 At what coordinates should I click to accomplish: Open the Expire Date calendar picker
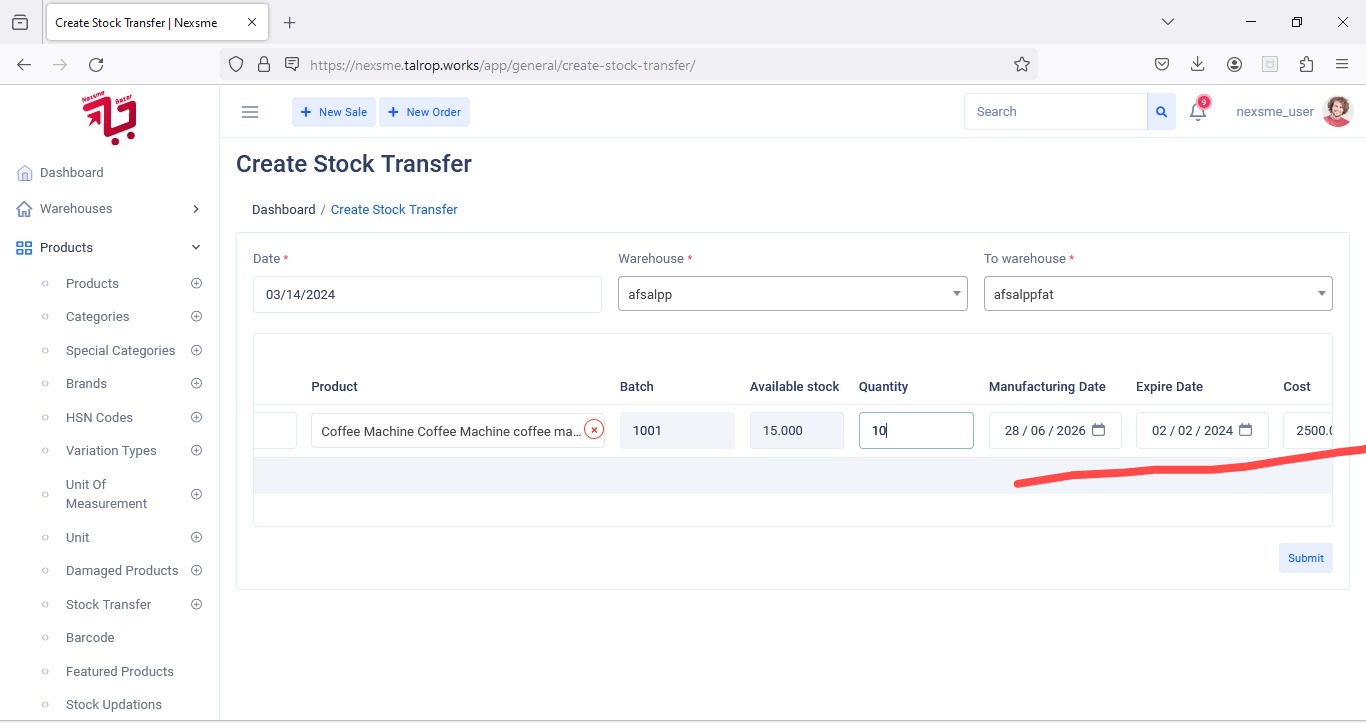point(1245,430)
